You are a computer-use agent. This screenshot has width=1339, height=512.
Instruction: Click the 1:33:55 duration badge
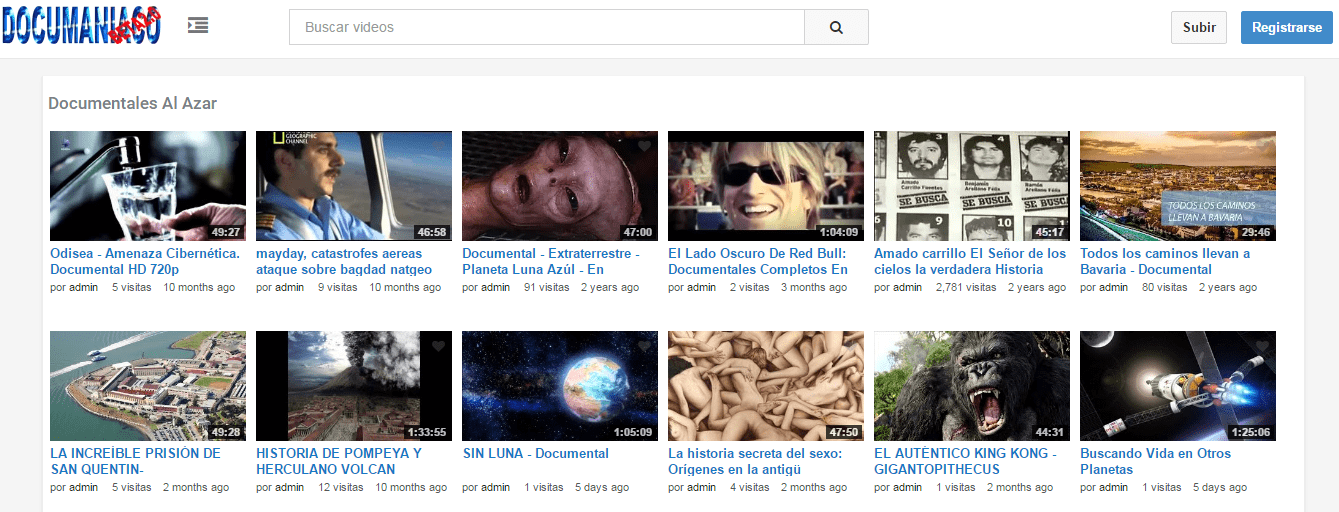(427, 432)
